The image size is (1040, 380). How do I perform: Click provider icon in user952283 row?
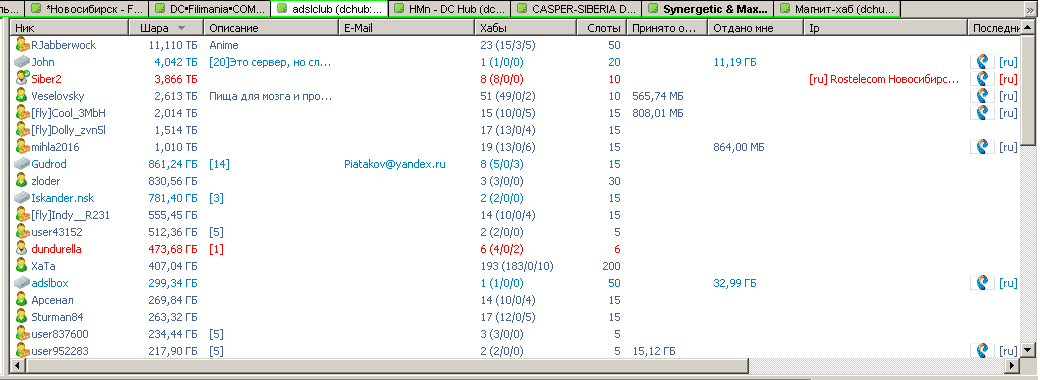982,351
